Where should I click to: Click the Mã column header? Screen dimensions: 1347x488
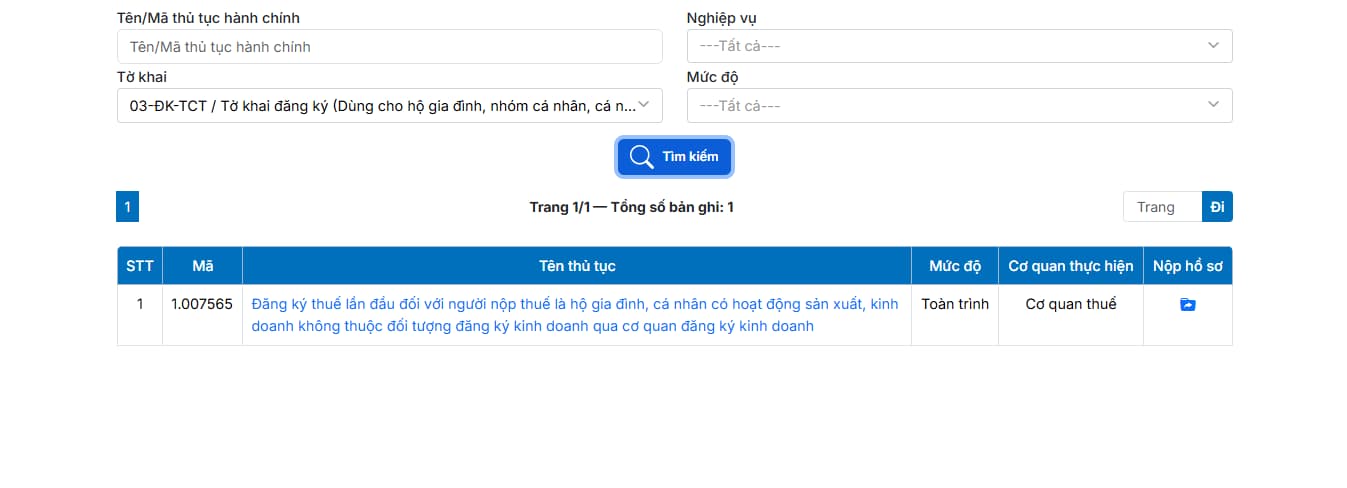(203, 266)
